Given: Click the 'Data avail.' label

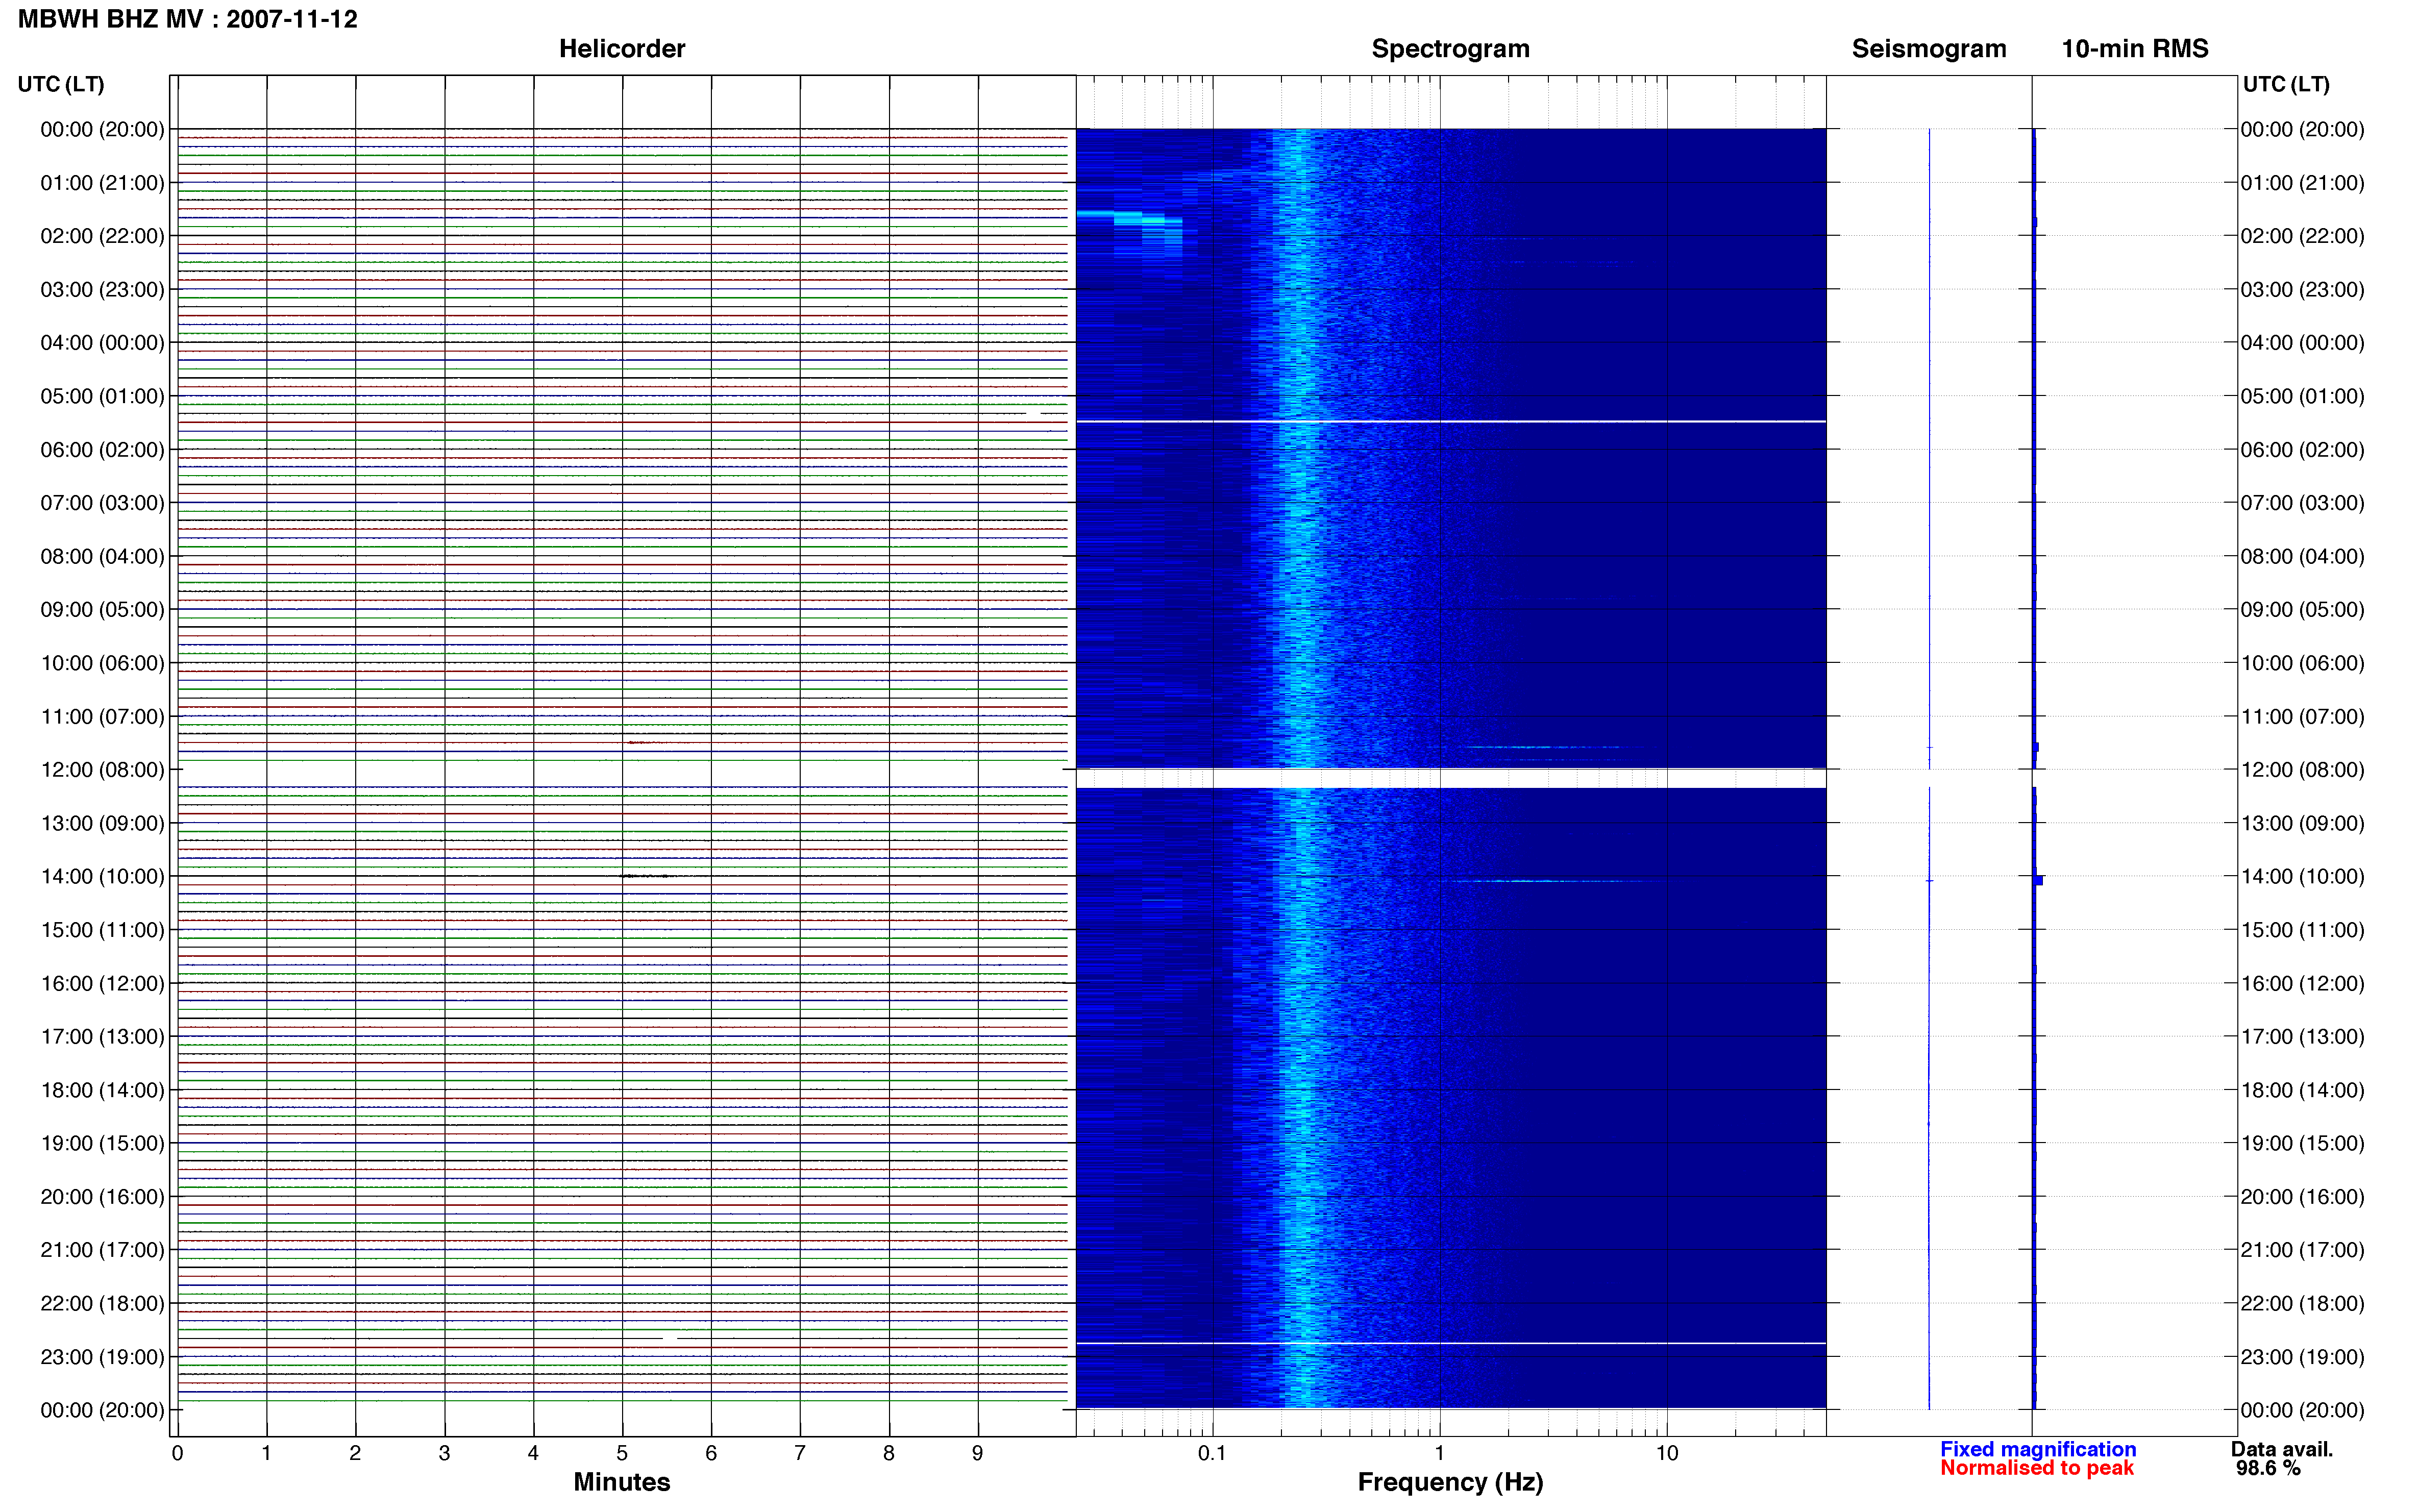Looking at the screenshot, I should click(2282, 1449).
